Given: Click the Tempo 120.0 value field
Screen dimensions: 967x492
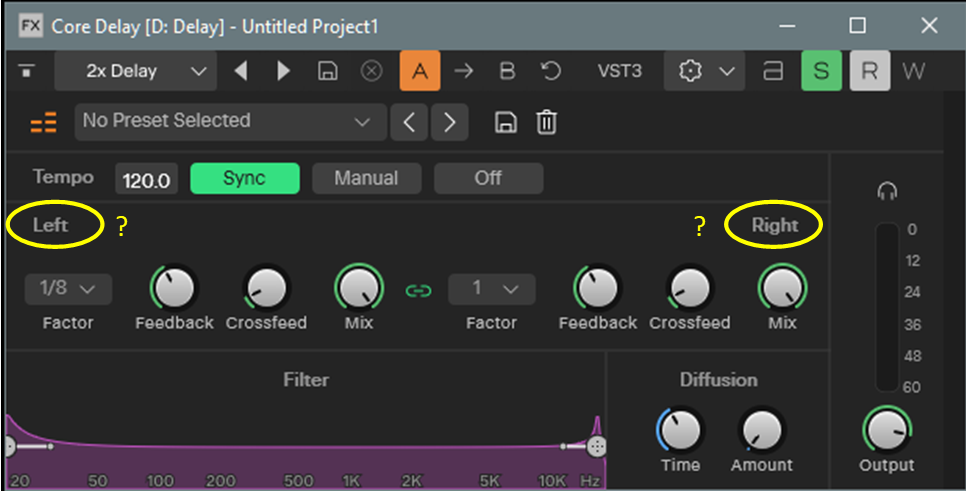Looking at the screenshot, I should pos(146,181).
